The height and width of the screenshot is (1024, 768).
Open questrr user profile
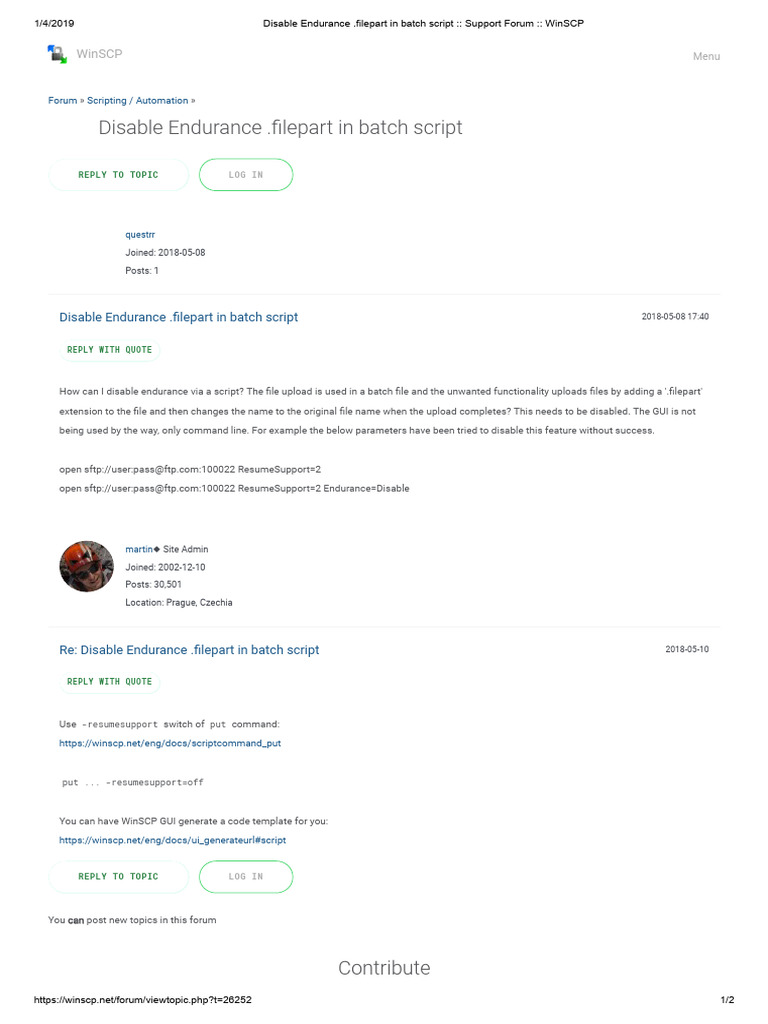click(x=139, y=234)
